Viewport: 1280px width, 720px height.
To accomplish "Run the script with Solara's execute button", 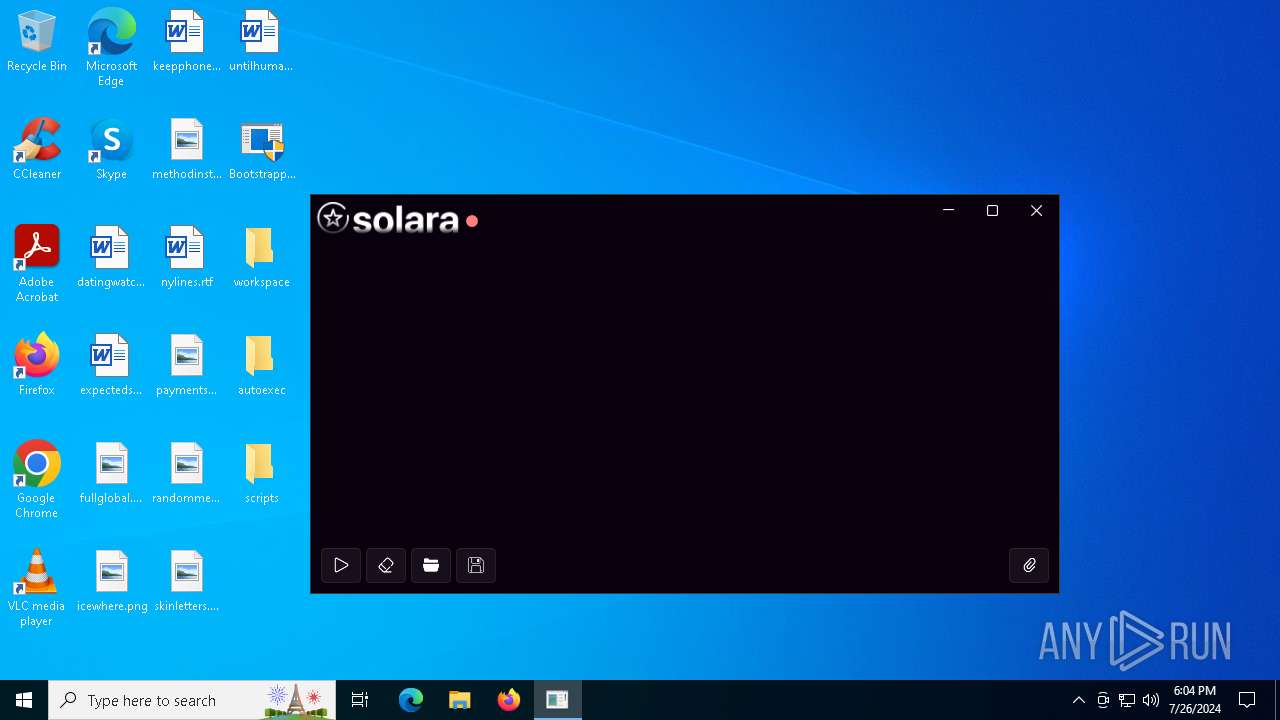I will [341, 566].
